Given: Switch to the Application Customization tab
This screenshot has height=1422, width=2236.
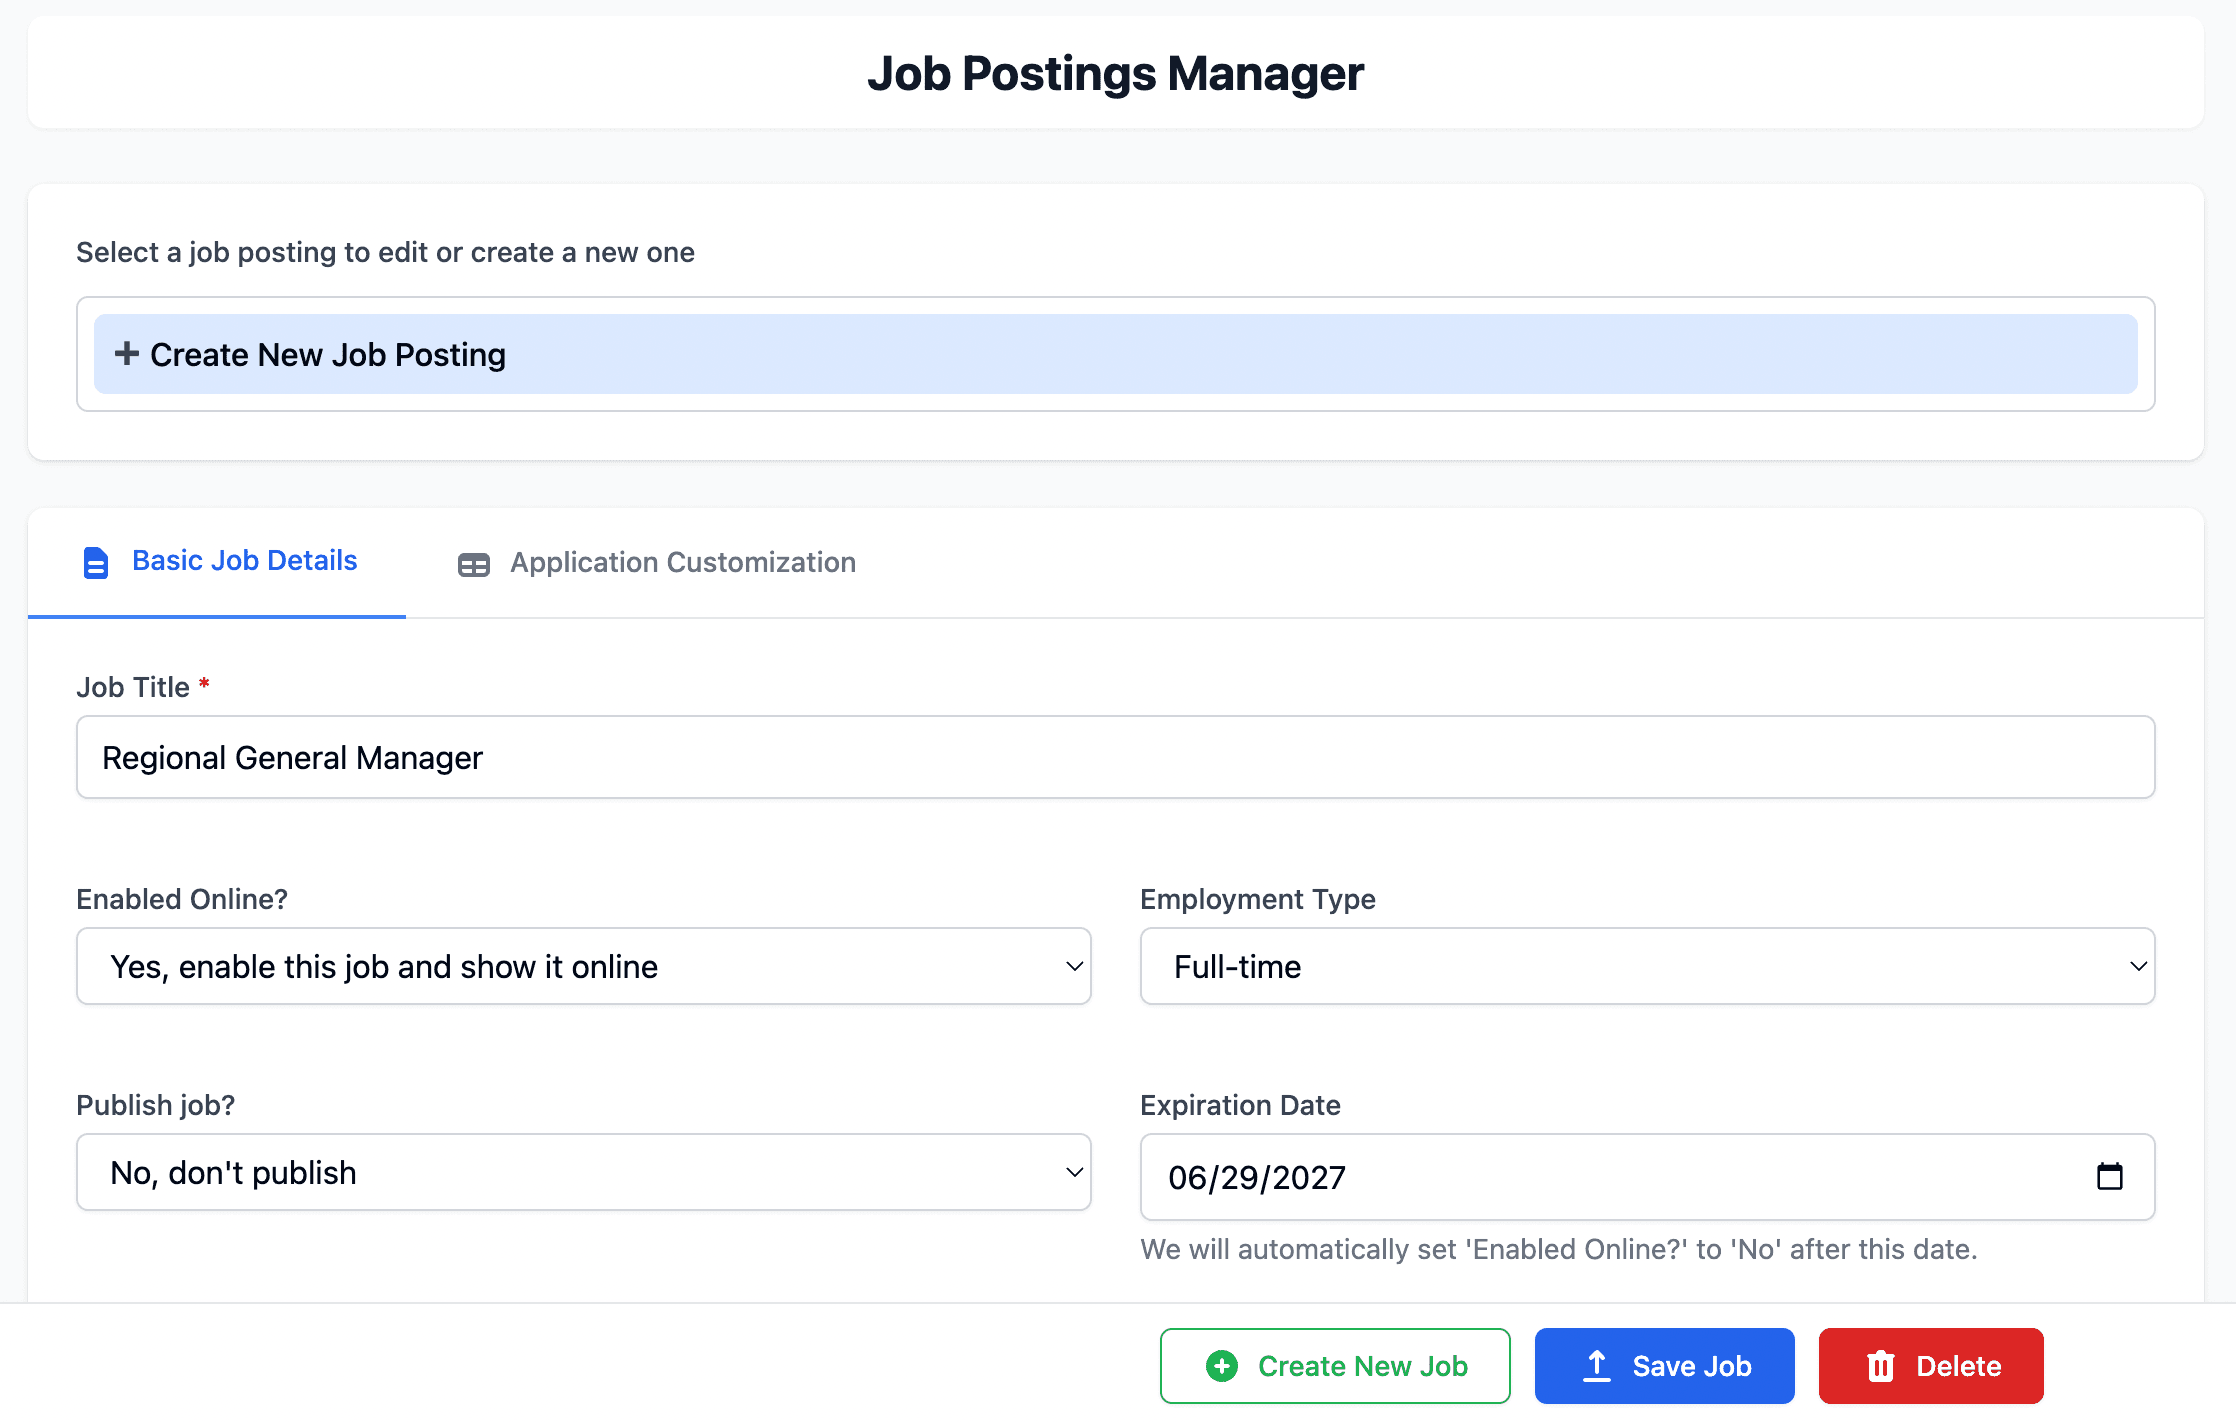Looking at the screenshot, I should coord(656,562).
